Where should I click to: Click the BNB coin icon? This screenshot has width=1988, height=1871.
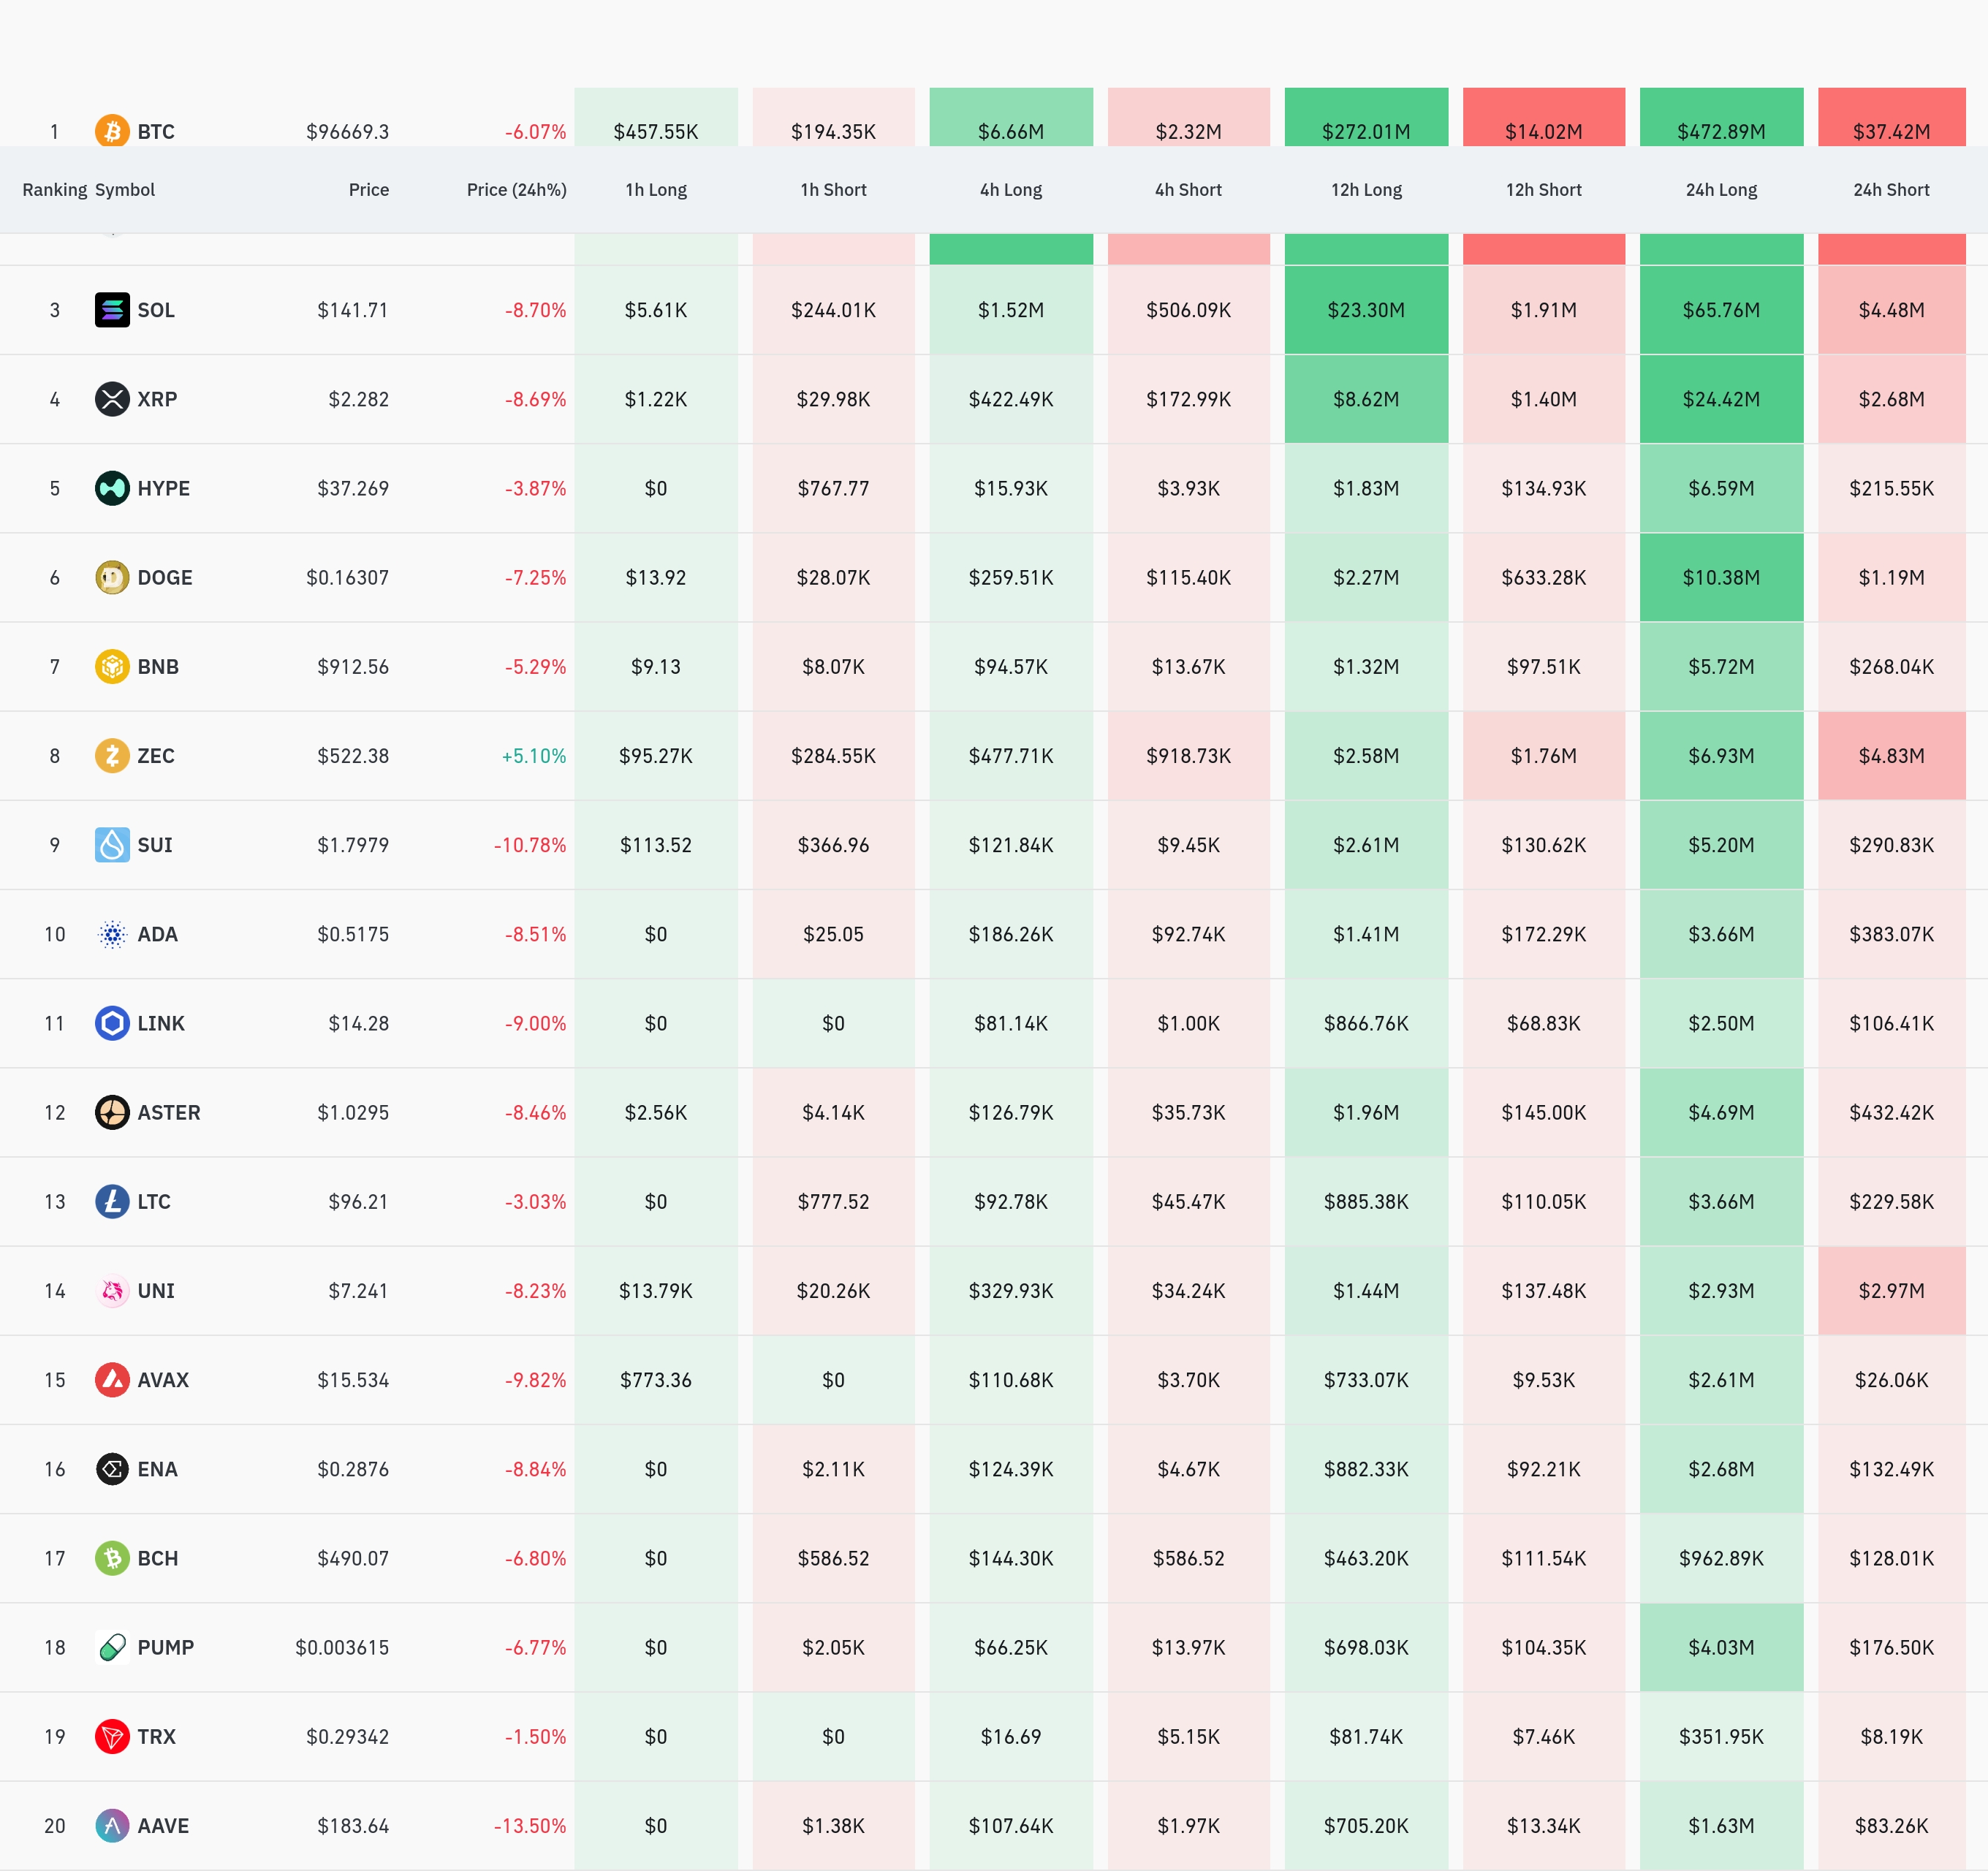(112, 666)
